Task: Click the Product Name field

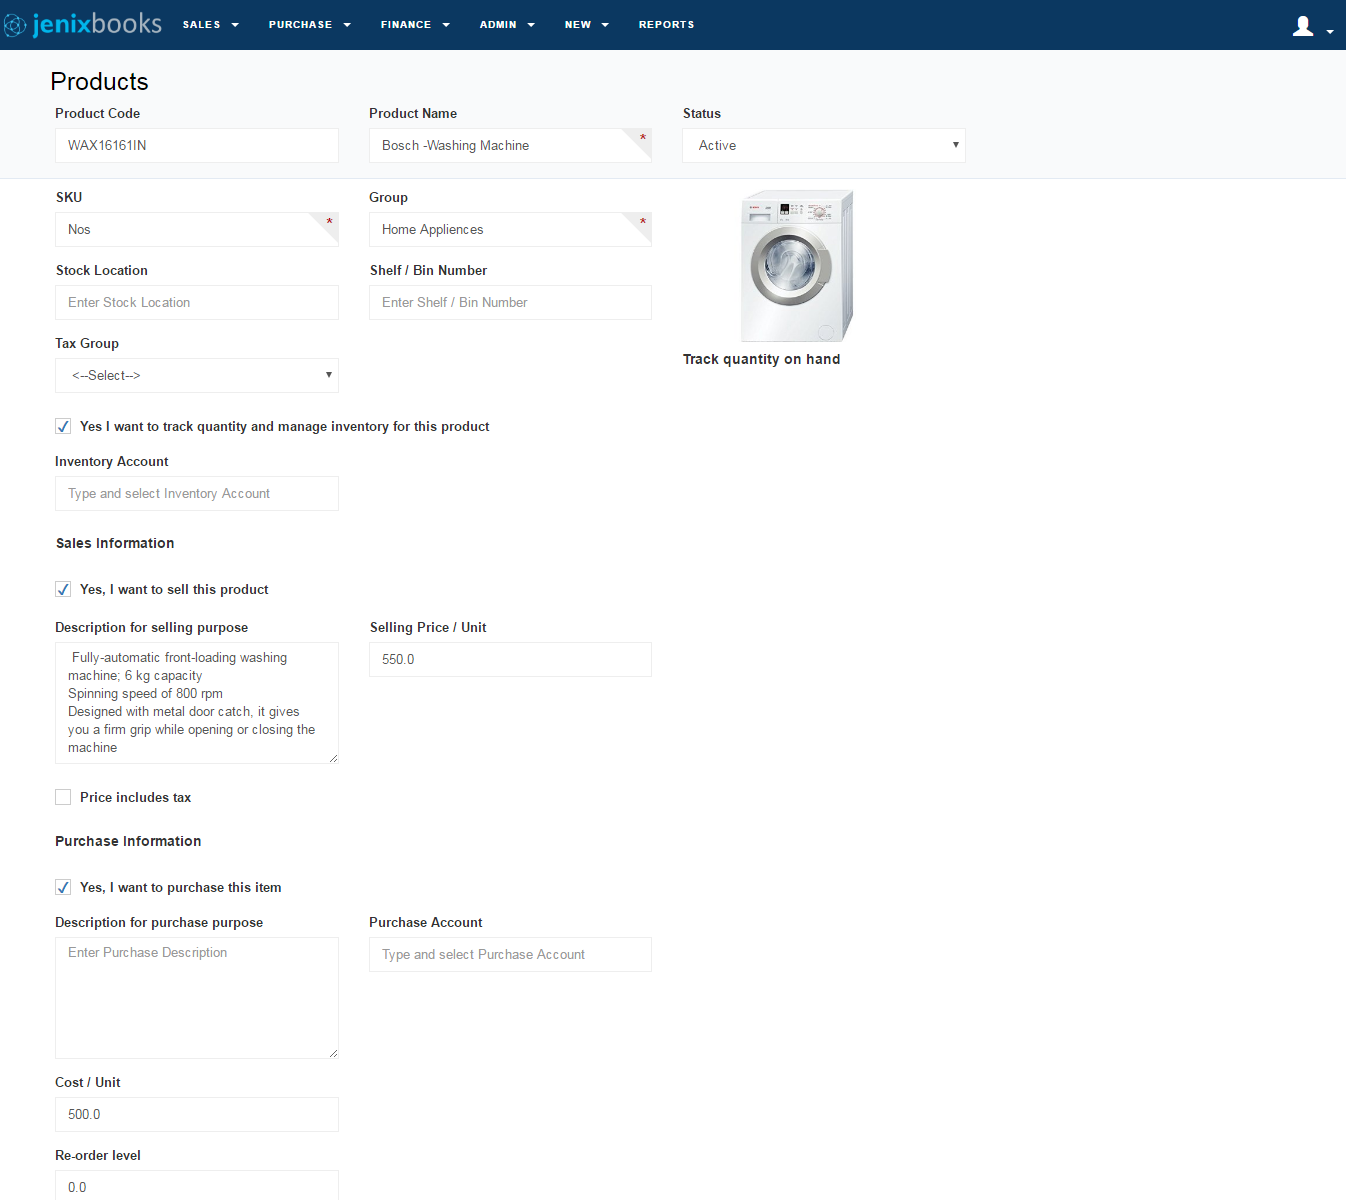Action: pos(510,145)
